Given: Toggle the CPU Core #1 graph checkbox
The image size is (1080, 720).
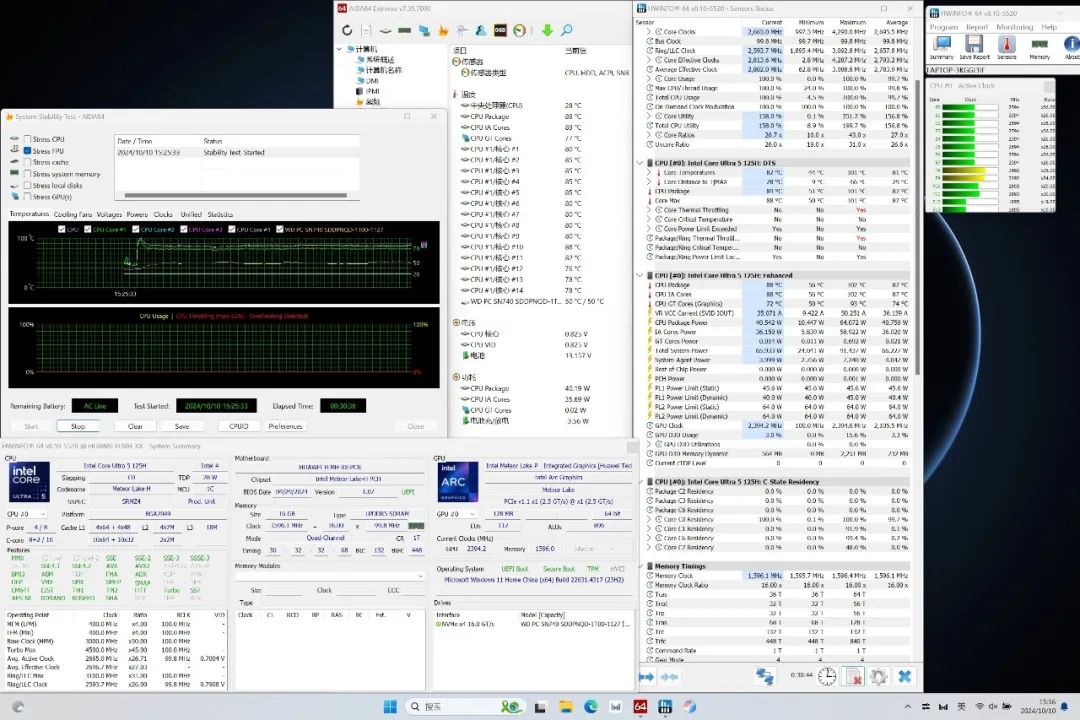Looking at the screenshot, I should (x=88, y=229).
